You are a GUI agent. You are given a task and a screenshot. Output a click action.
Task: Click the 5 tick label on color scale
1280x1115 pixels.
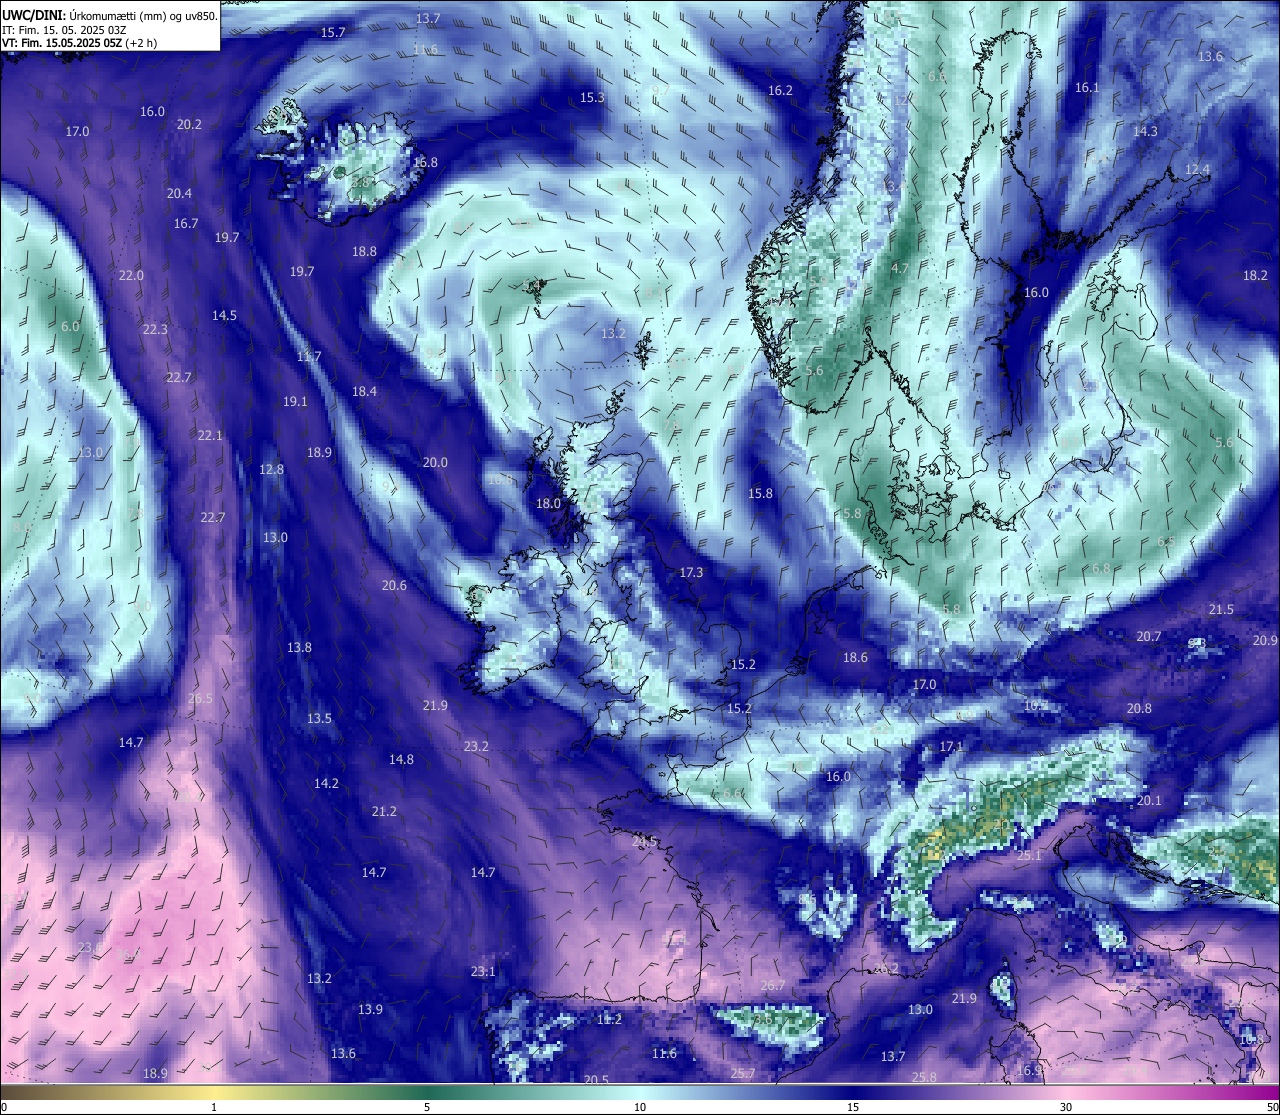coord(427,1107)
